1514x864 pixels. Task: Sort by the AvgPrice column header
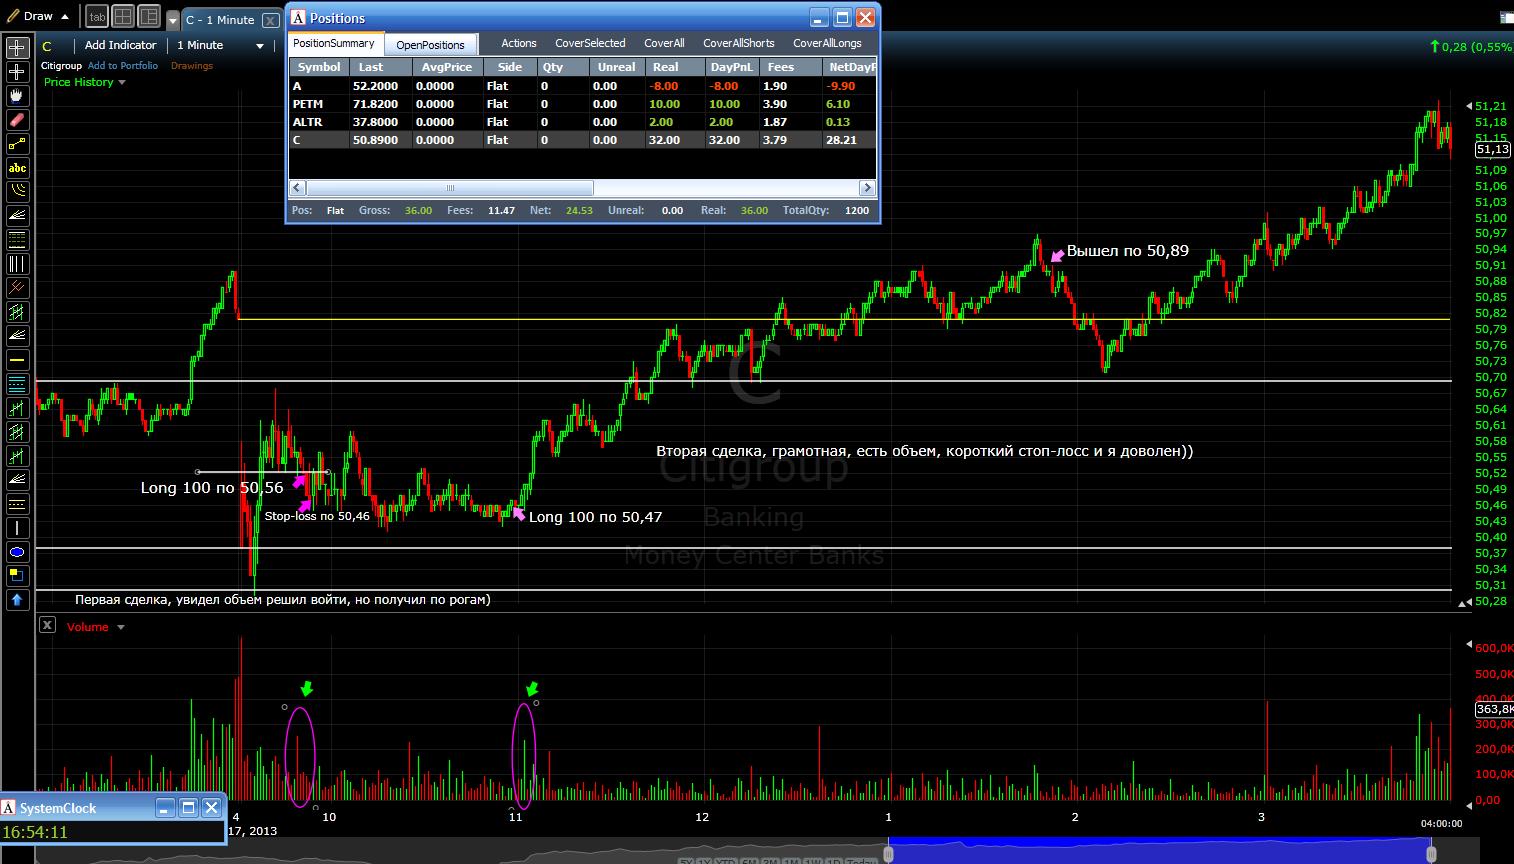click(447, 67)
